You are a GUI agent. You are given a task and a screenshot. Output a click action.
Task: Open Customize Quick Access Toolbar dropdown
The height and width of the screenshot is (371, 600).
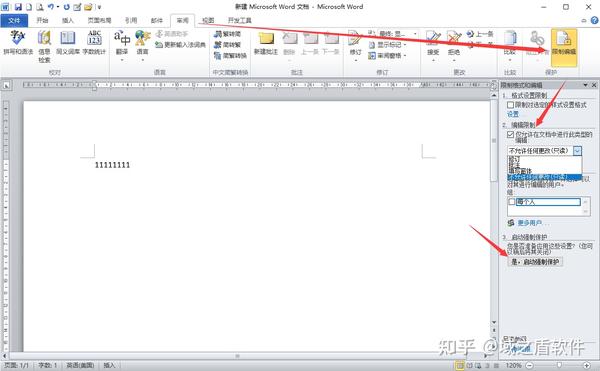[x=99, y=7]
